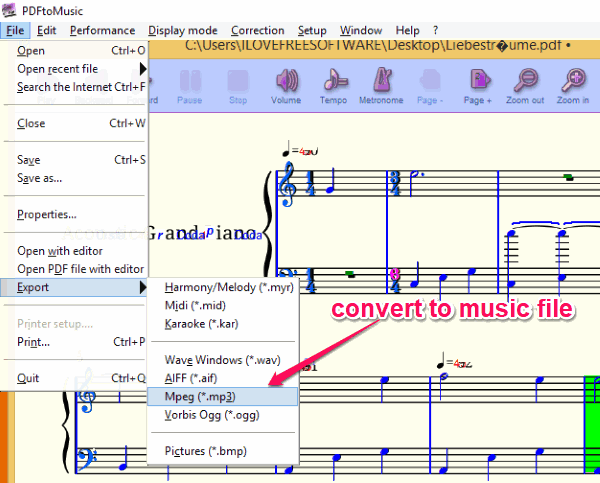Export as Vorbis Ogg (*.ogg)
Image resolution: width=600 pixels, height=483 pixels.
(x=223, y=415)
